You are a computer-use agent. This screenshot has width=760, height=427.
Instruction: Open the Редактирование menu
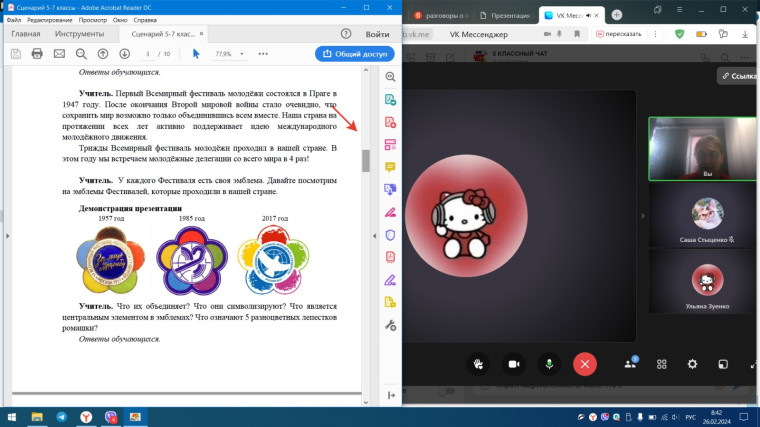coord(49,20)
